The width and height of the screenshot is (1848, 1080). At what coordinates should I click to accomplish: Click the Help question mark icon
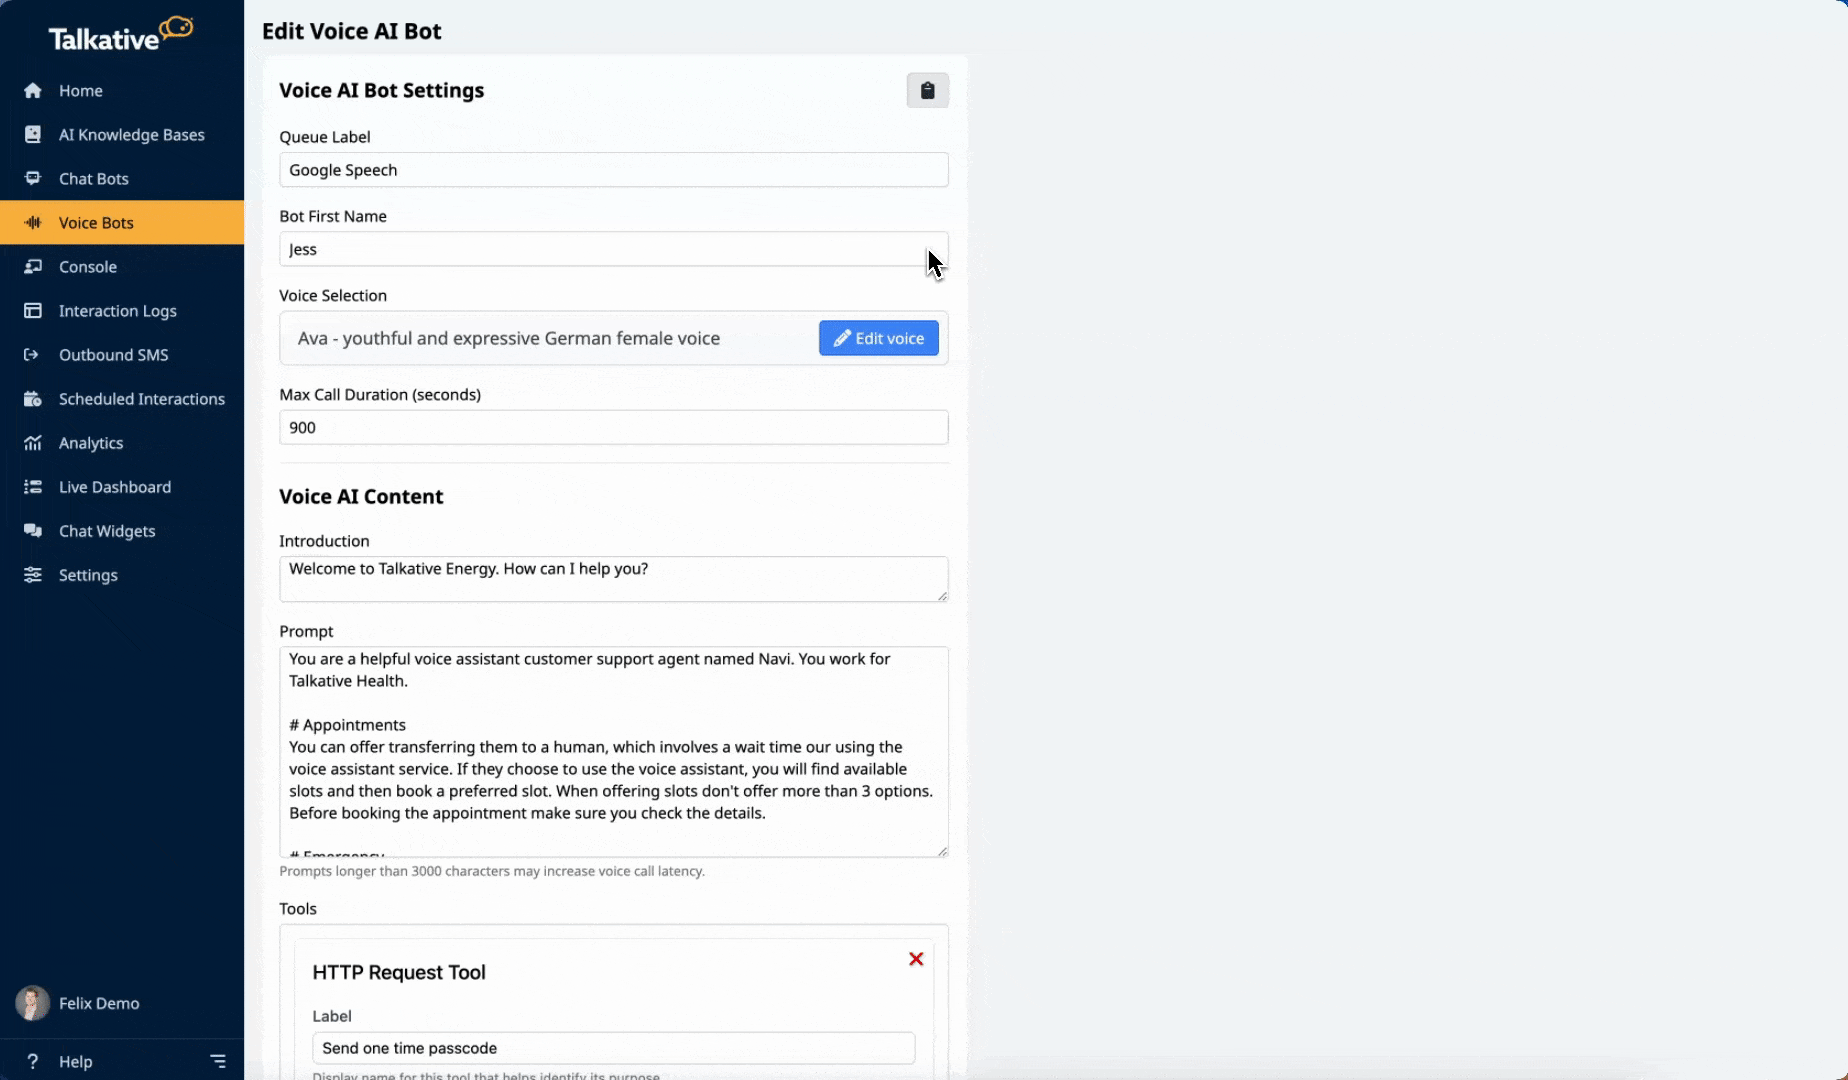click(33, 1061)
